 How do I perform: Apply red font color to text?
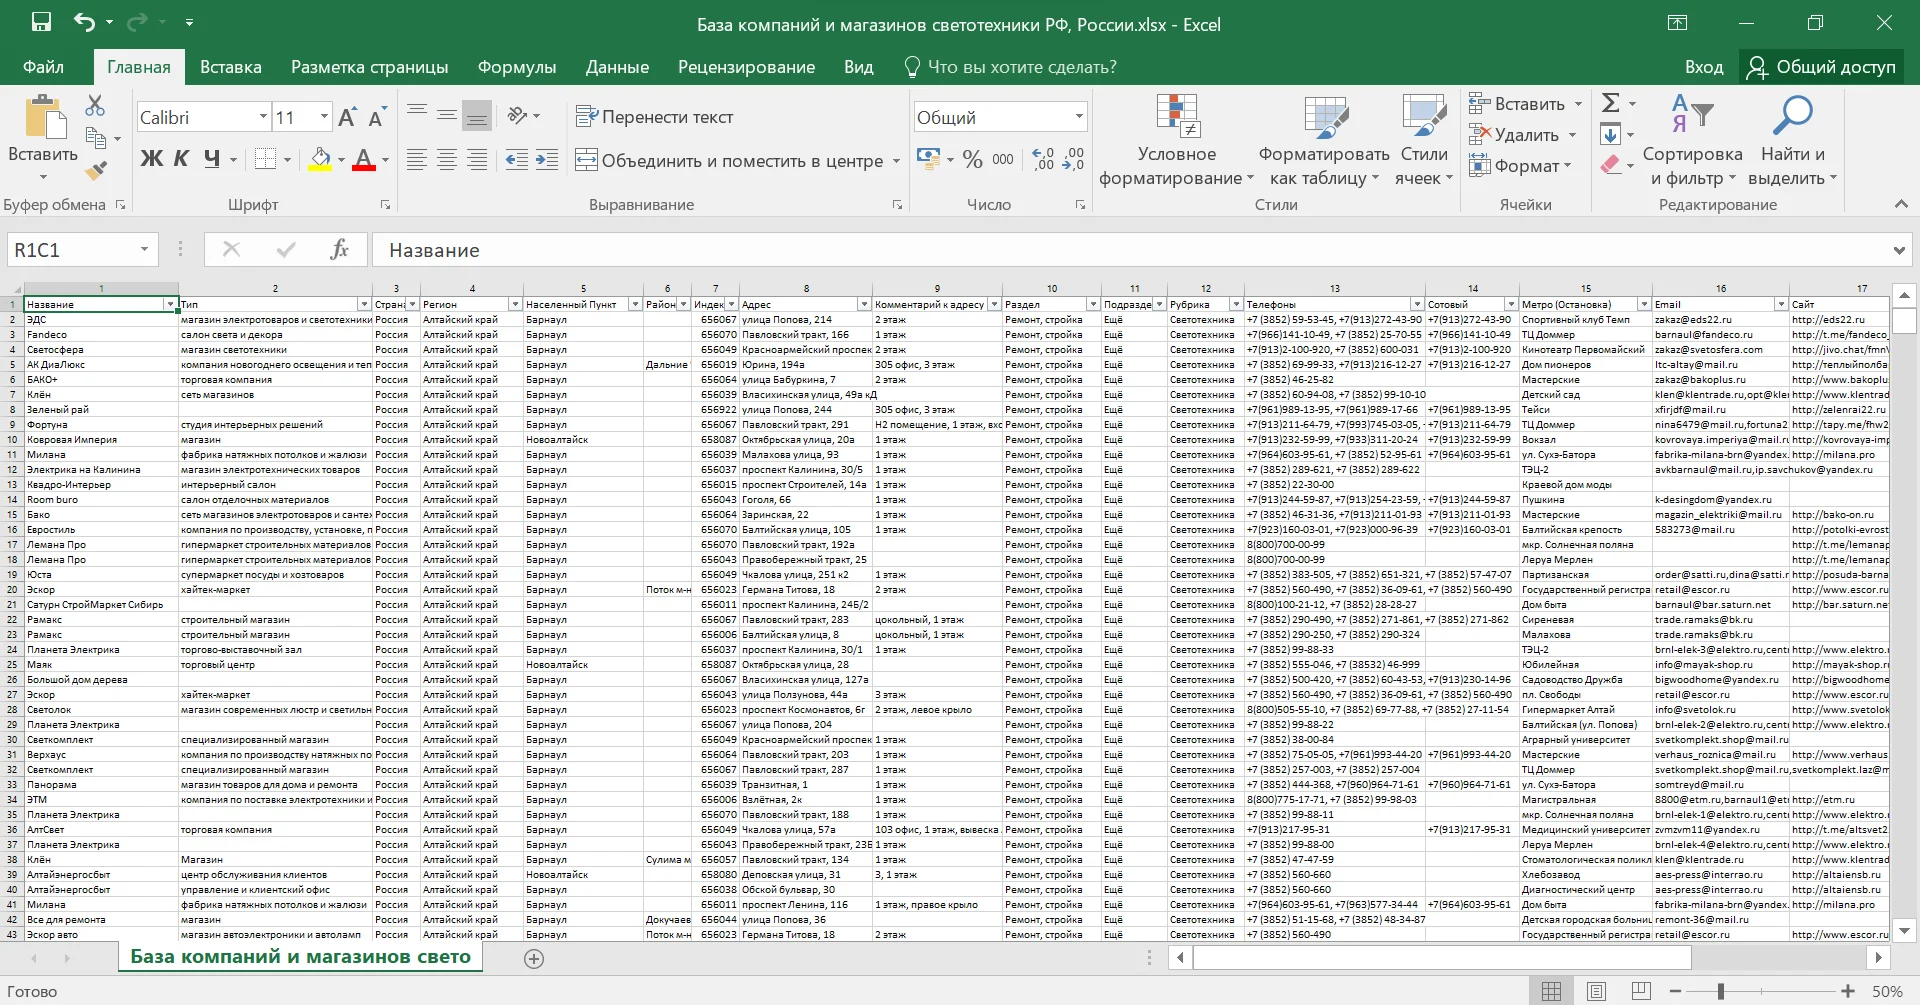click(364, 159)
